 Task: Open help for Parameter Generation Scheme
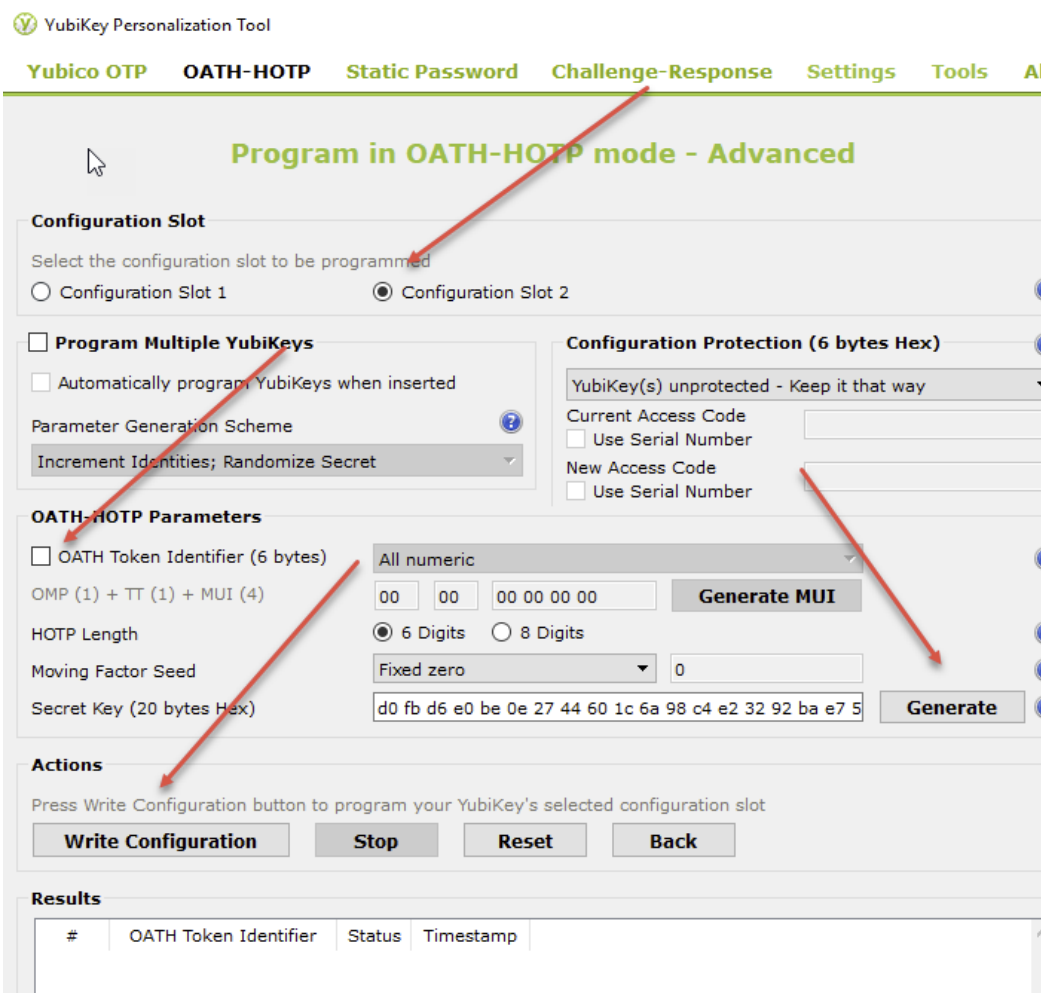tap(511, 422)
